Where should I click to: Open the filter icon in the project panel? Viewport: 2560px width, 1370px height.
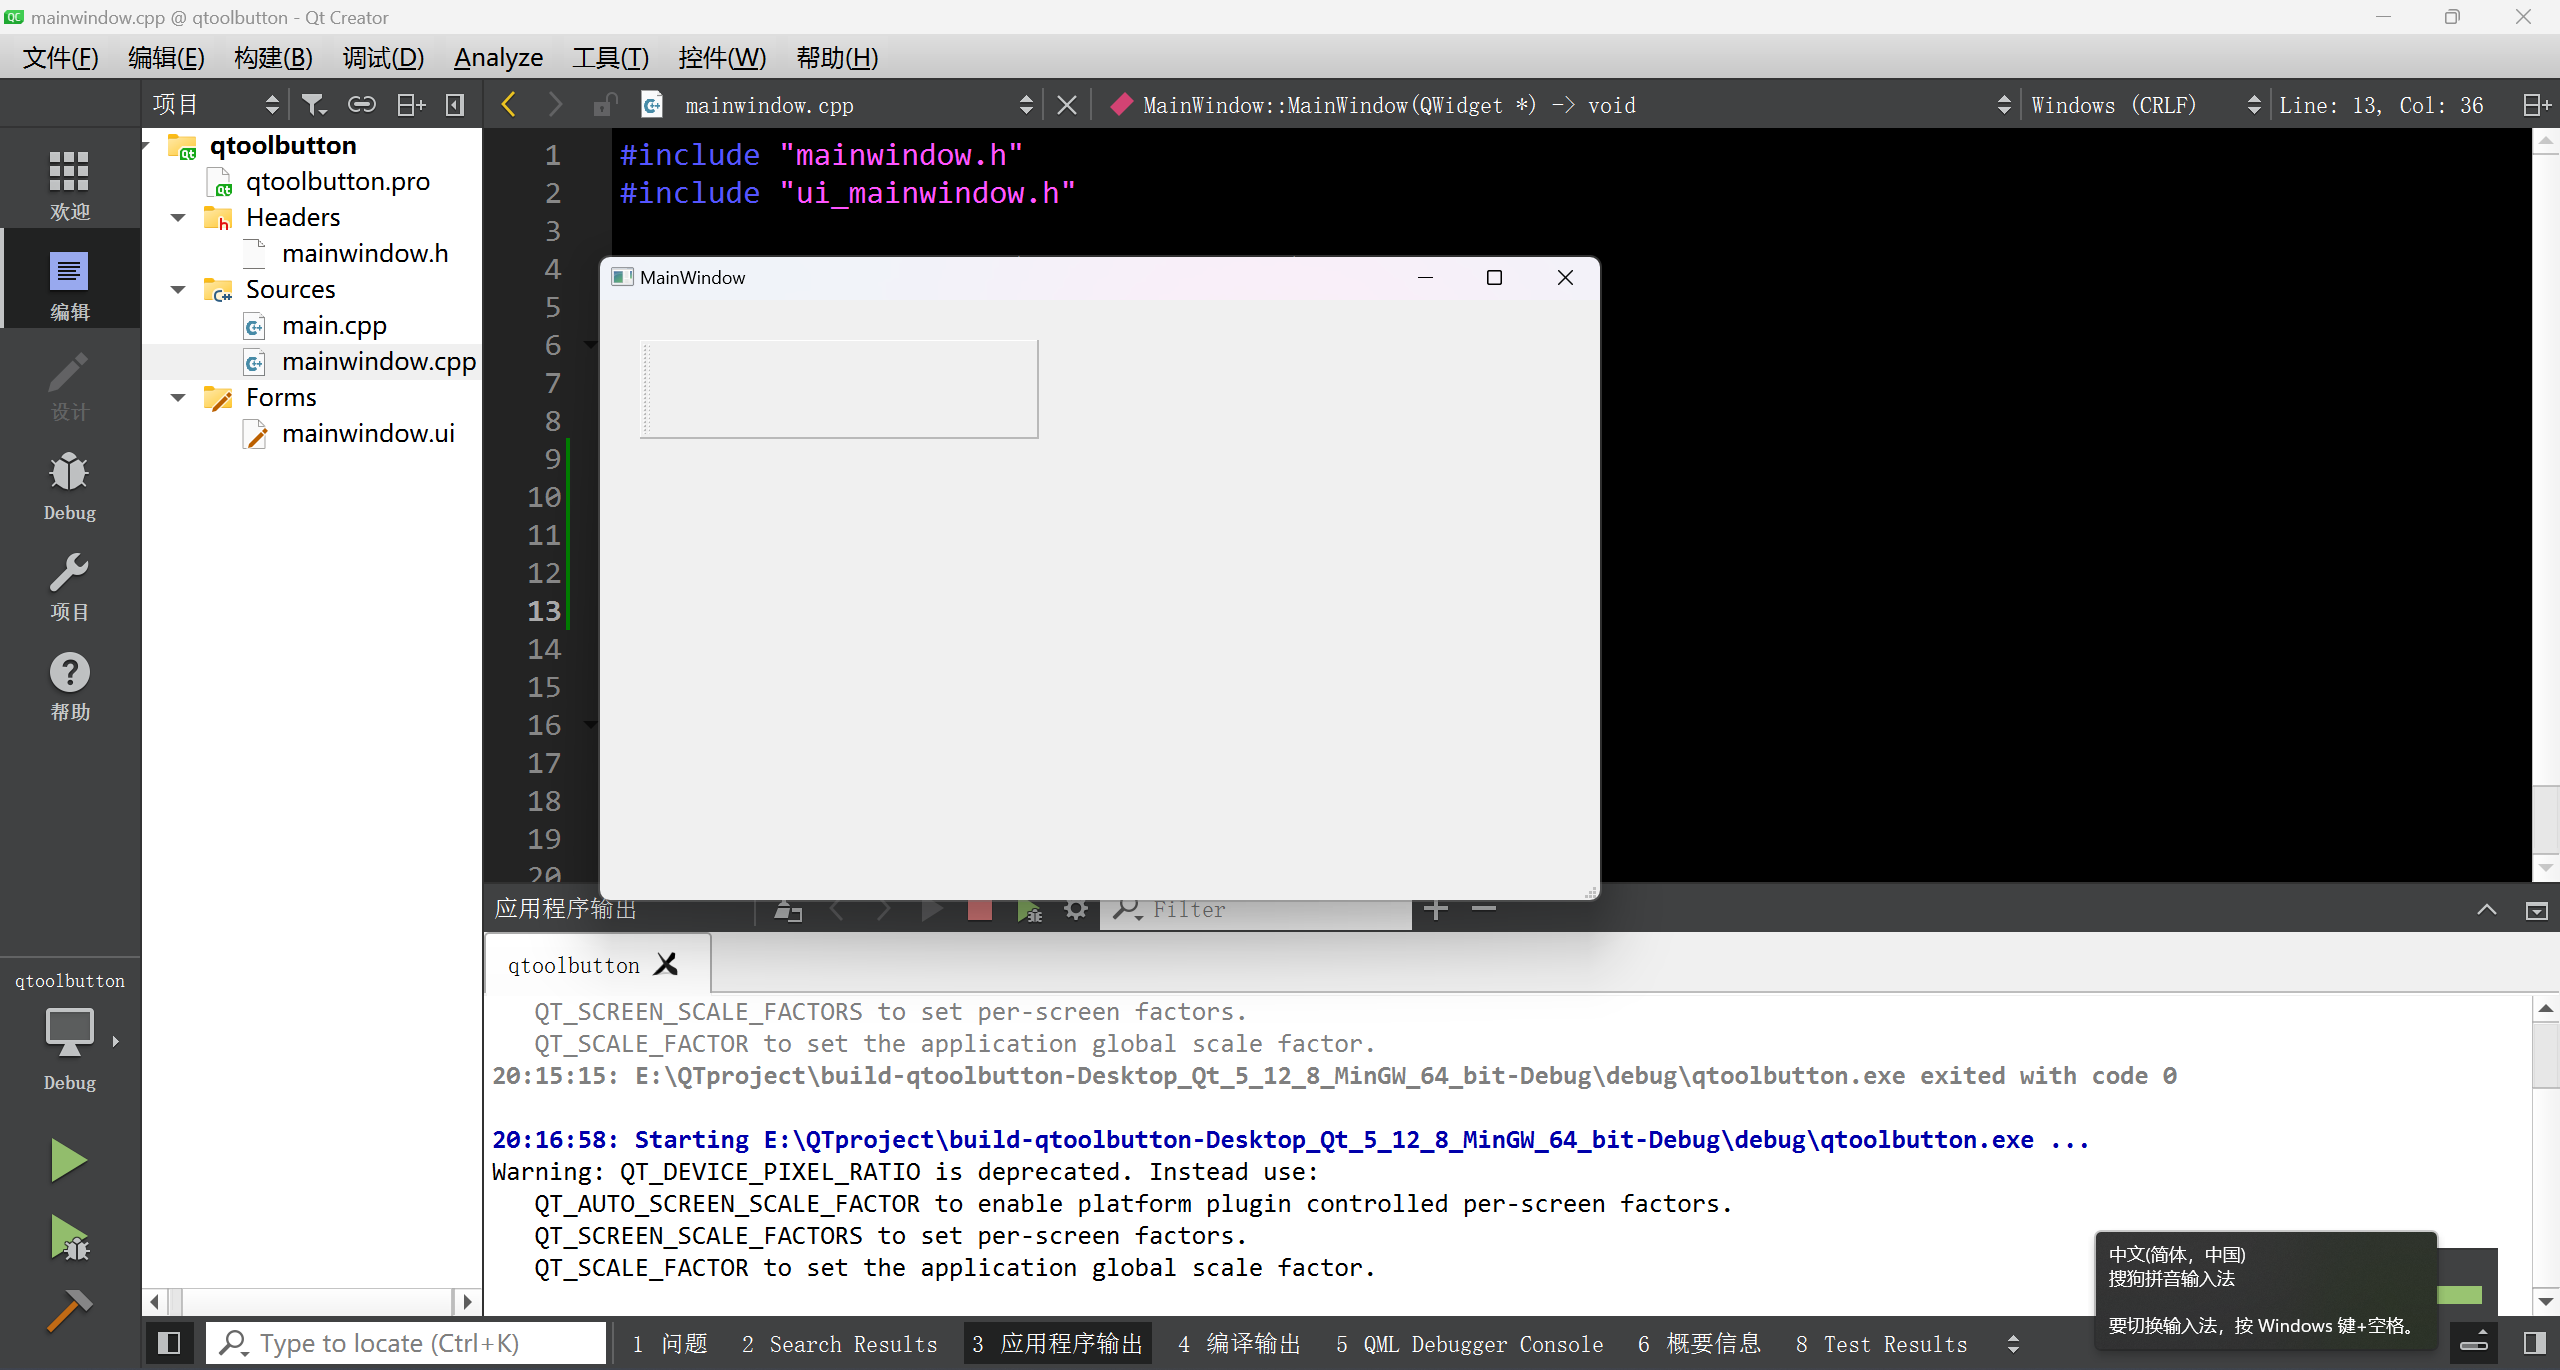coord(314,103)
